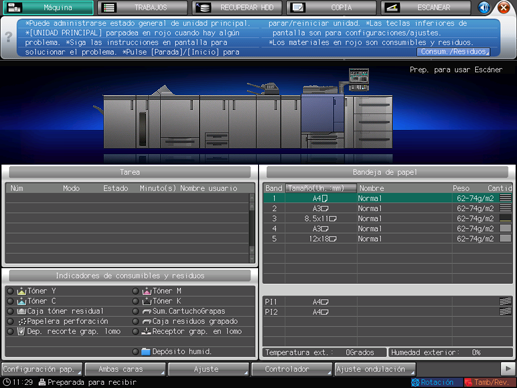This screenshot has height=388, width=517.
Task: Click the tray 1 paper quantity indicator
Action: [x=505, y=198]
